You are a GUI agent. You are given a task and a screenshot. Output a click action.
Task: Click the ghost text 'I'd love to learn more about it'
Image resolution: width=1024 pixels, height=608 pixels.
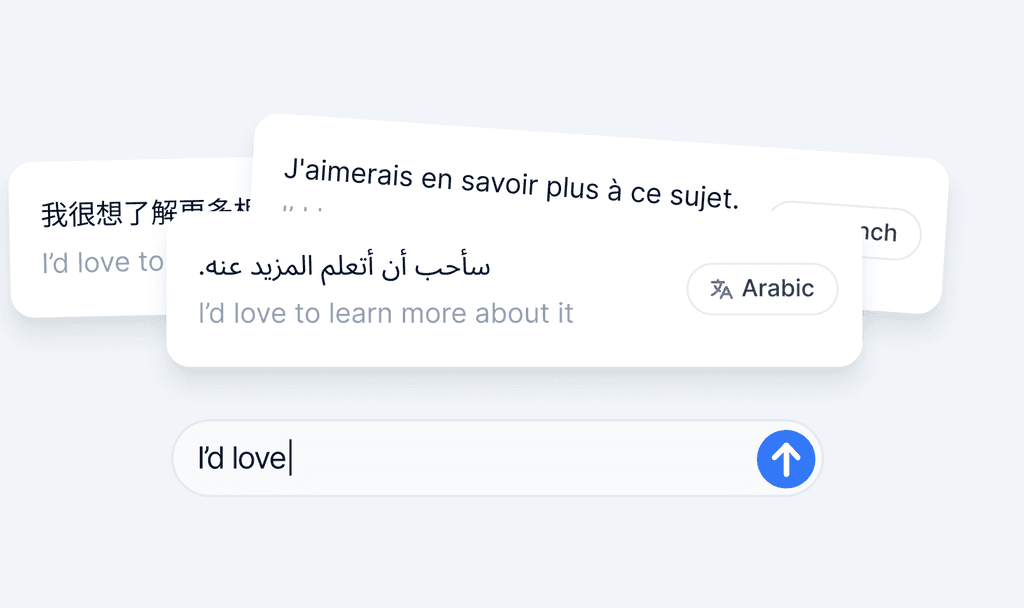coord(384,313)
